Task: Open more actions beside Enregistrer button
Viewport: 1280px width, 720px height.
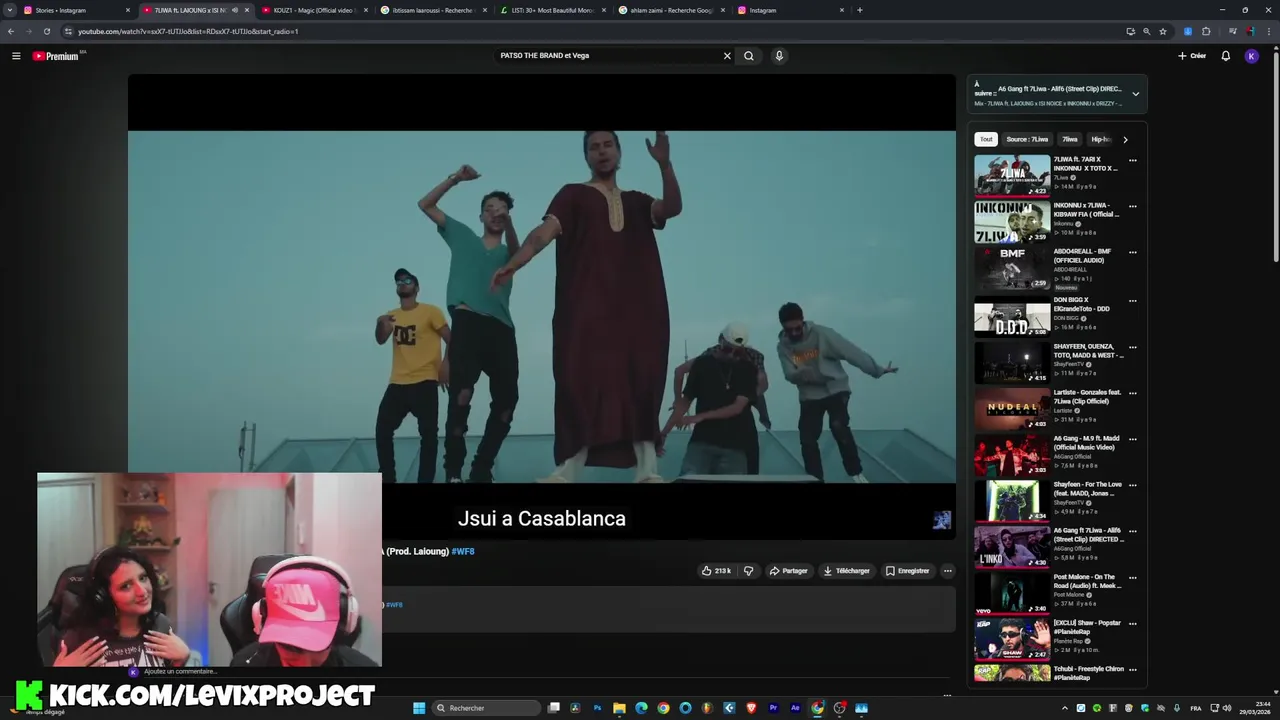Action: point(947,571)
